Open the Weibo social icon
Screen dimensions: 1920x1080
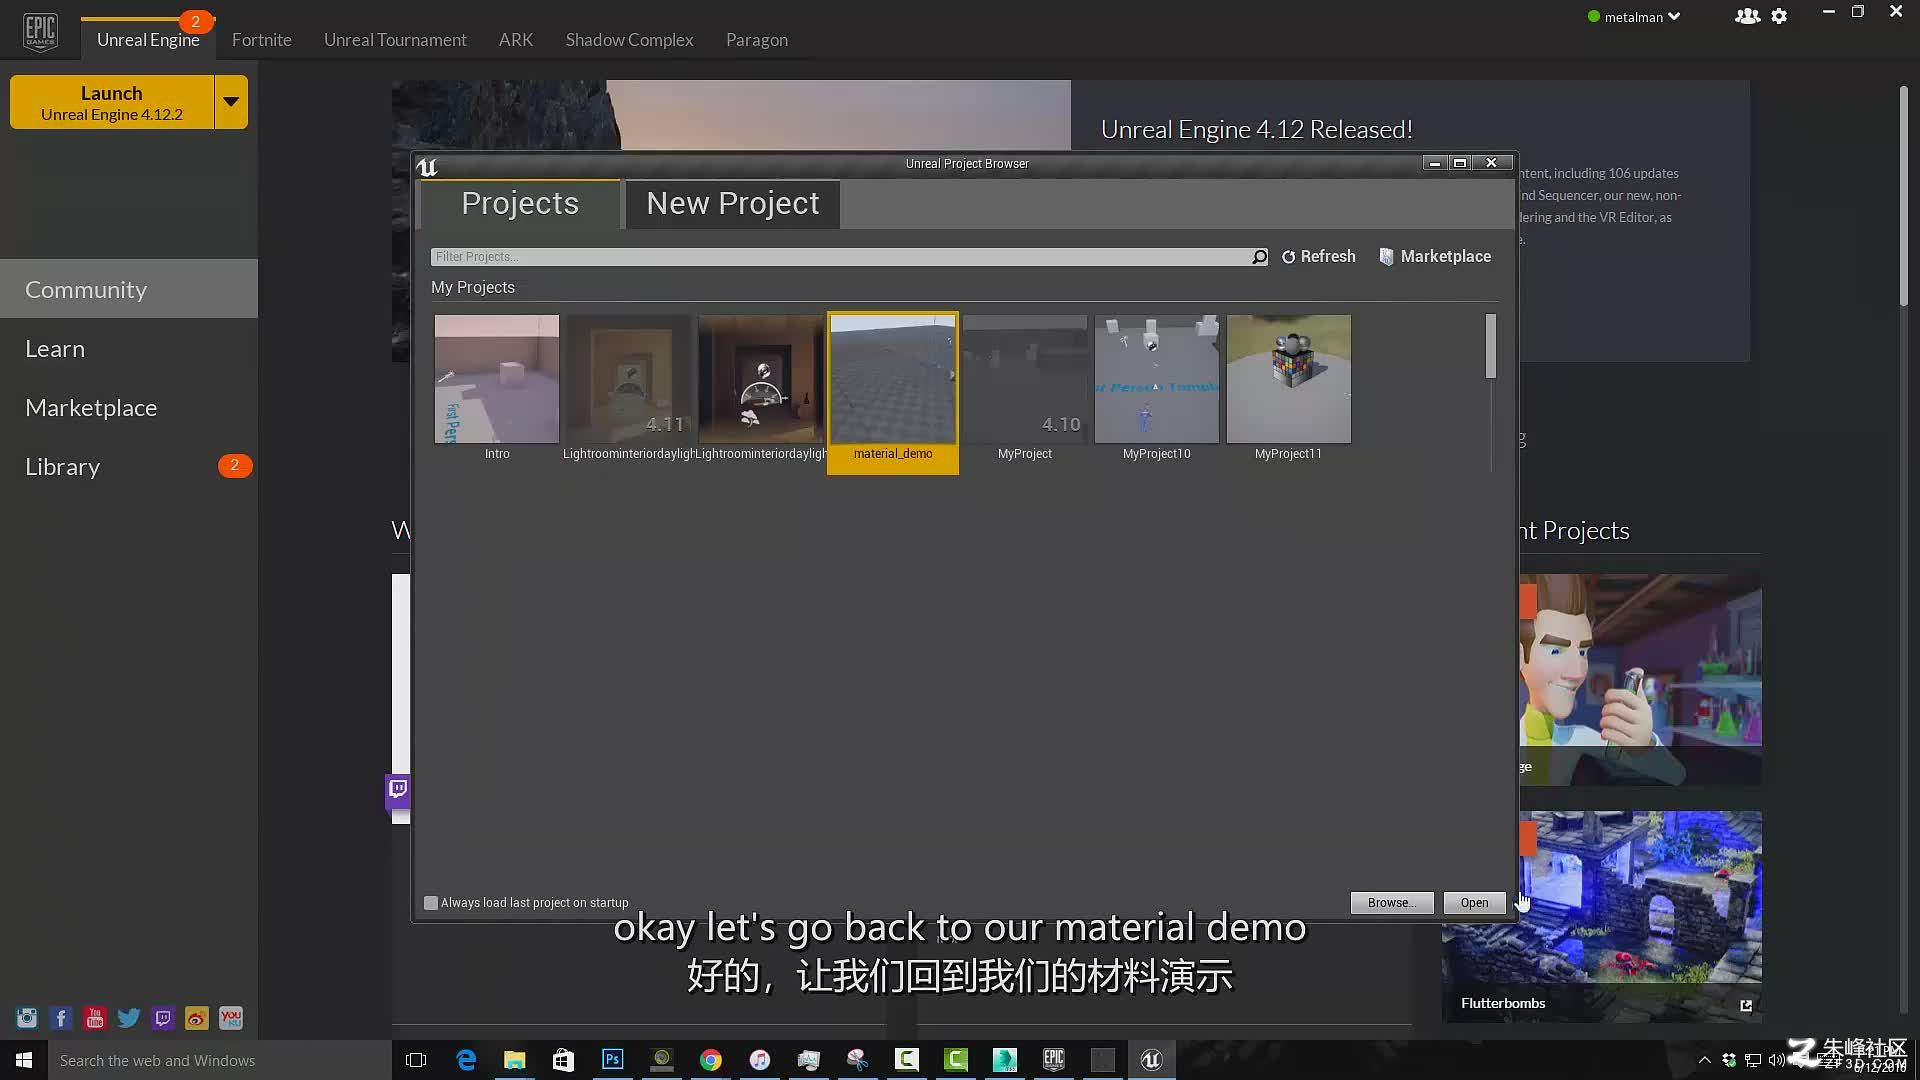pos(197,1018)
